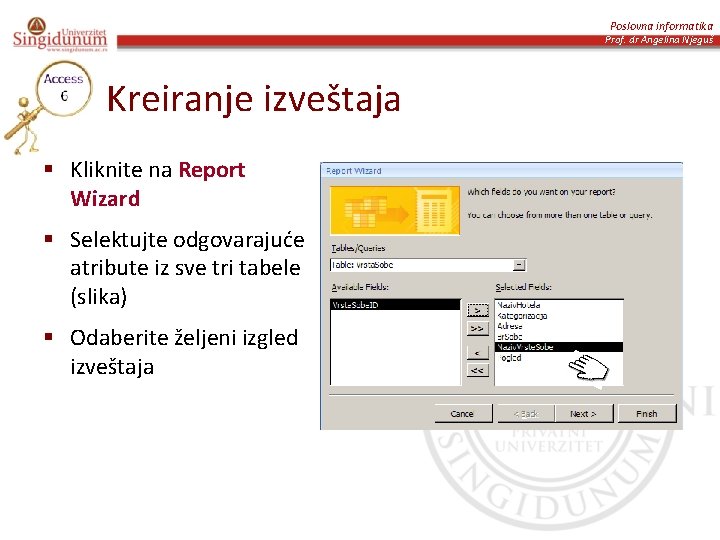Select Kategorizacija in Selected Fields list
Screen dimensions: 720x540
point(559,315)
